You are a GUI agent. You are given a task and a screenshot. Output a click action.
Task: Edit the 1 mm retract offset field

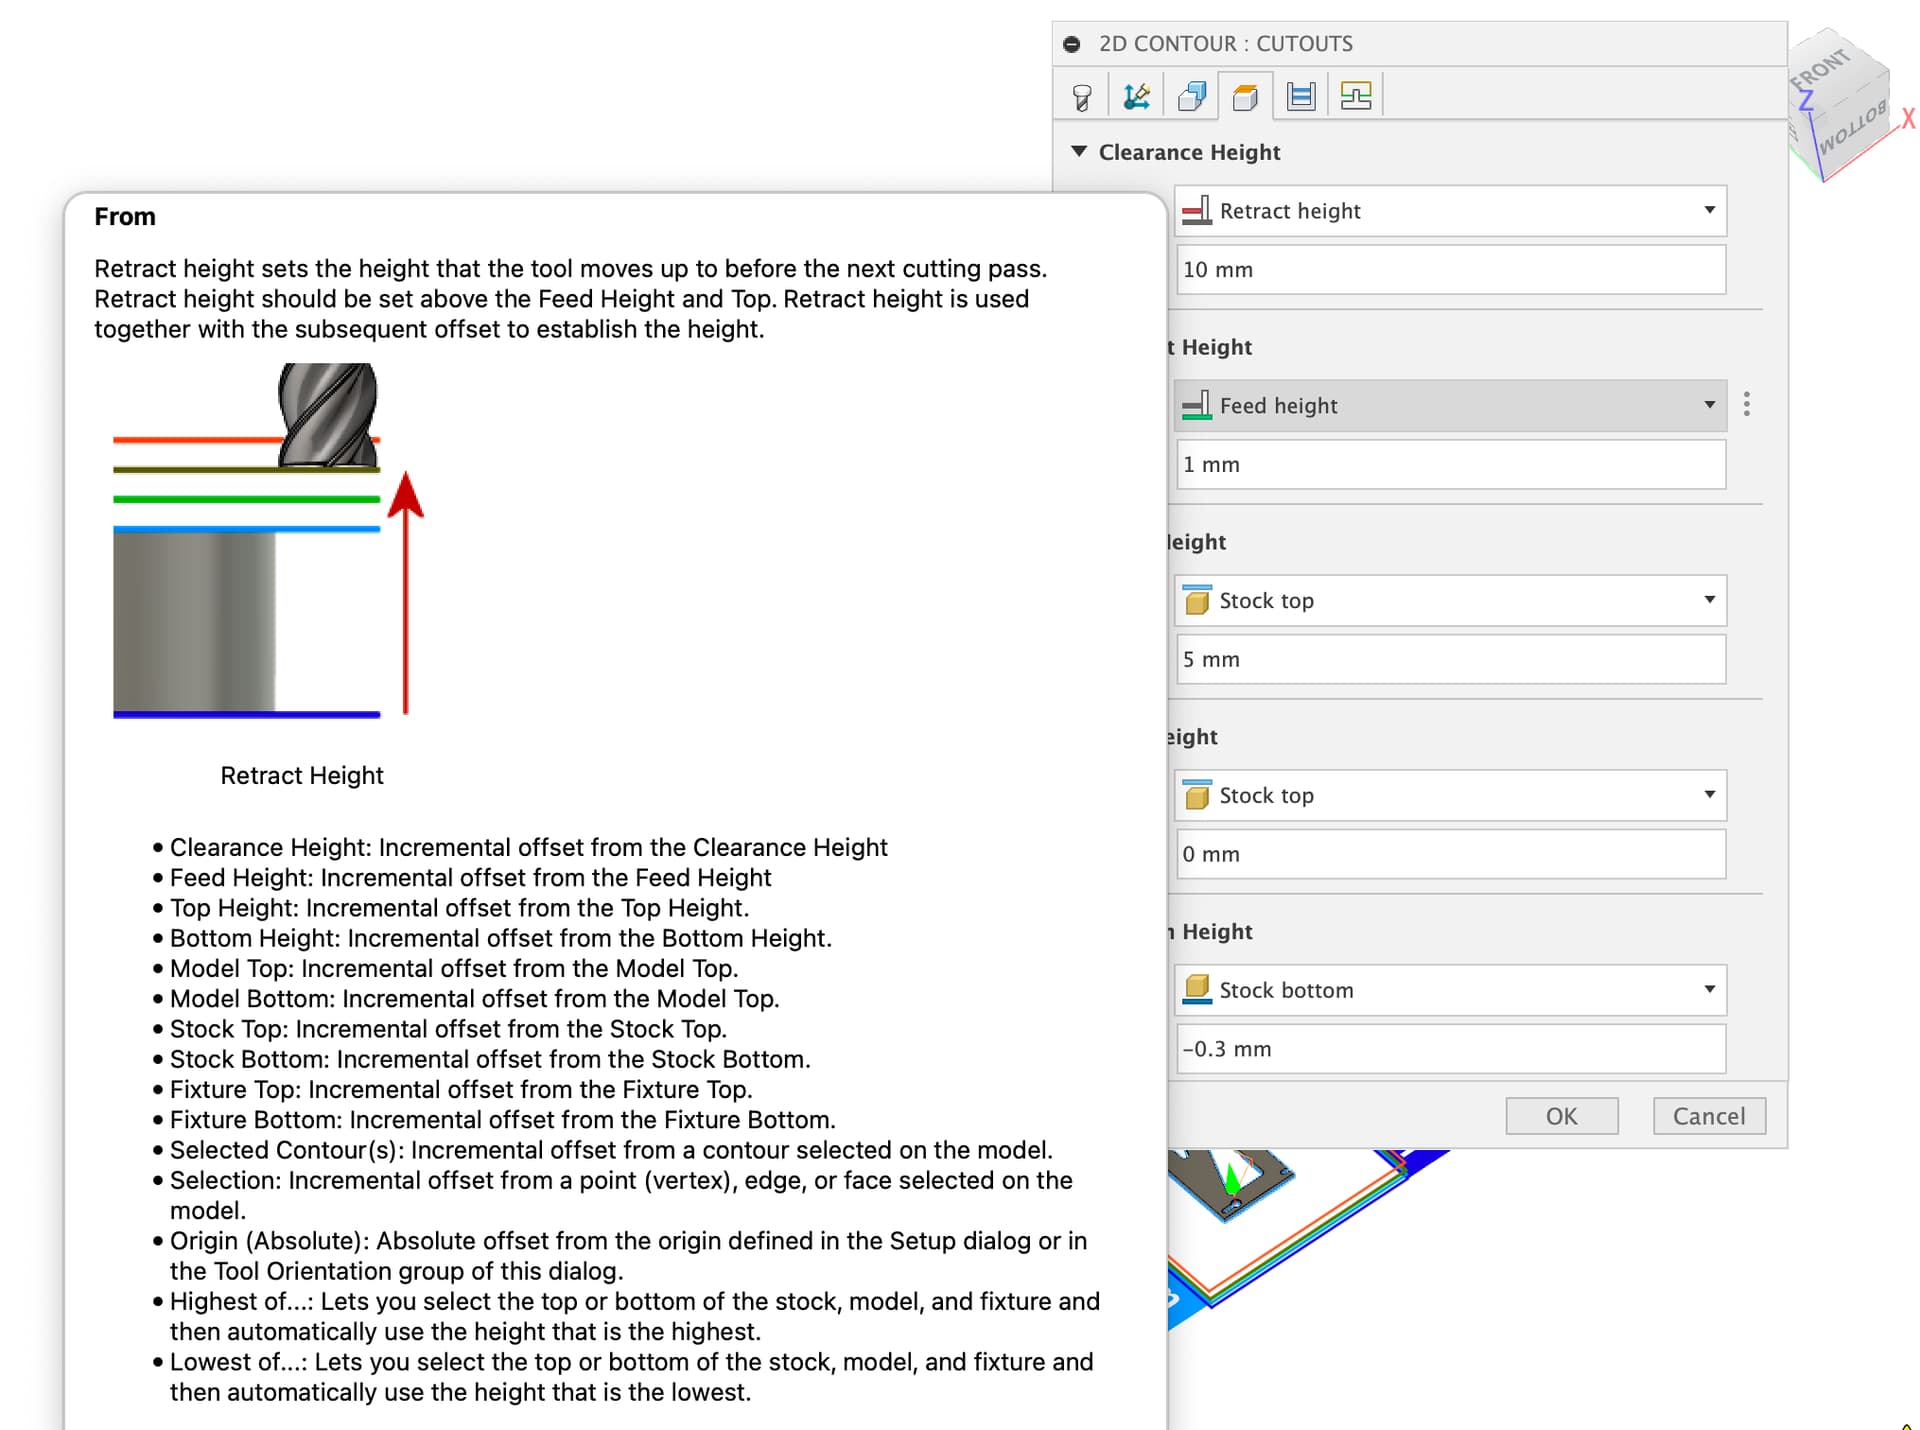[x=1450, y=465]
